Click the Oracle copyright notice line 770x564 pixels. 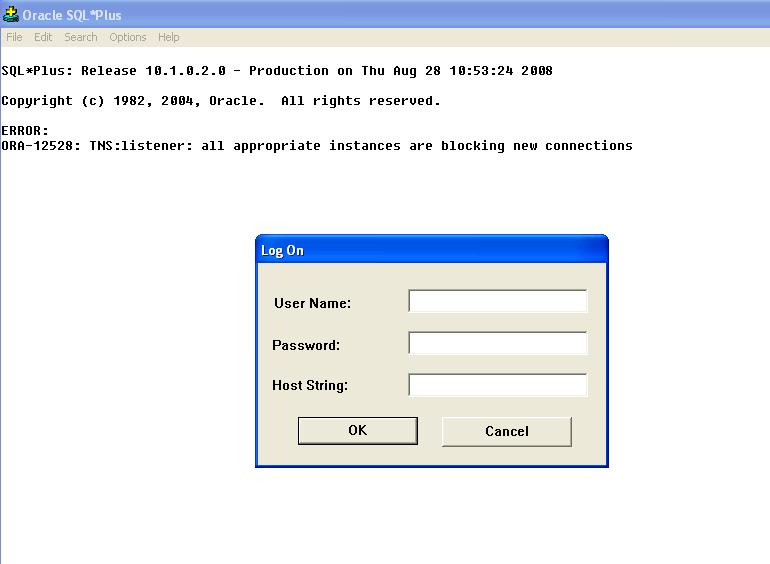220,101
